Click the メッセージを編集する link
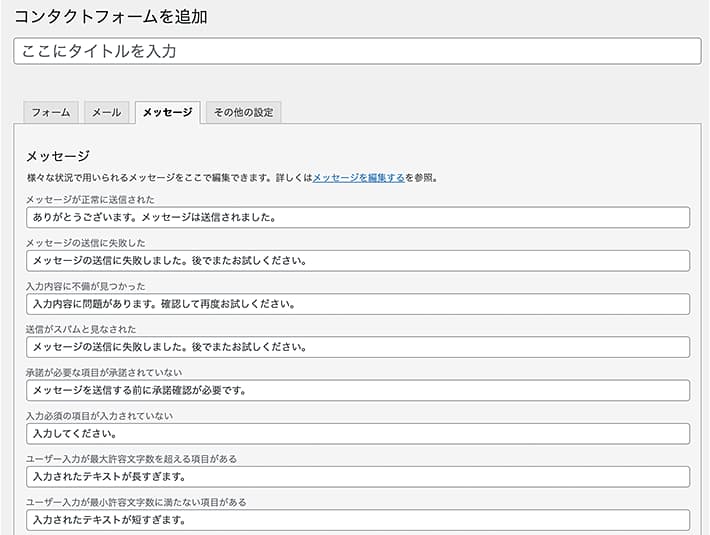The image size is (710, 535). [358, 178]
